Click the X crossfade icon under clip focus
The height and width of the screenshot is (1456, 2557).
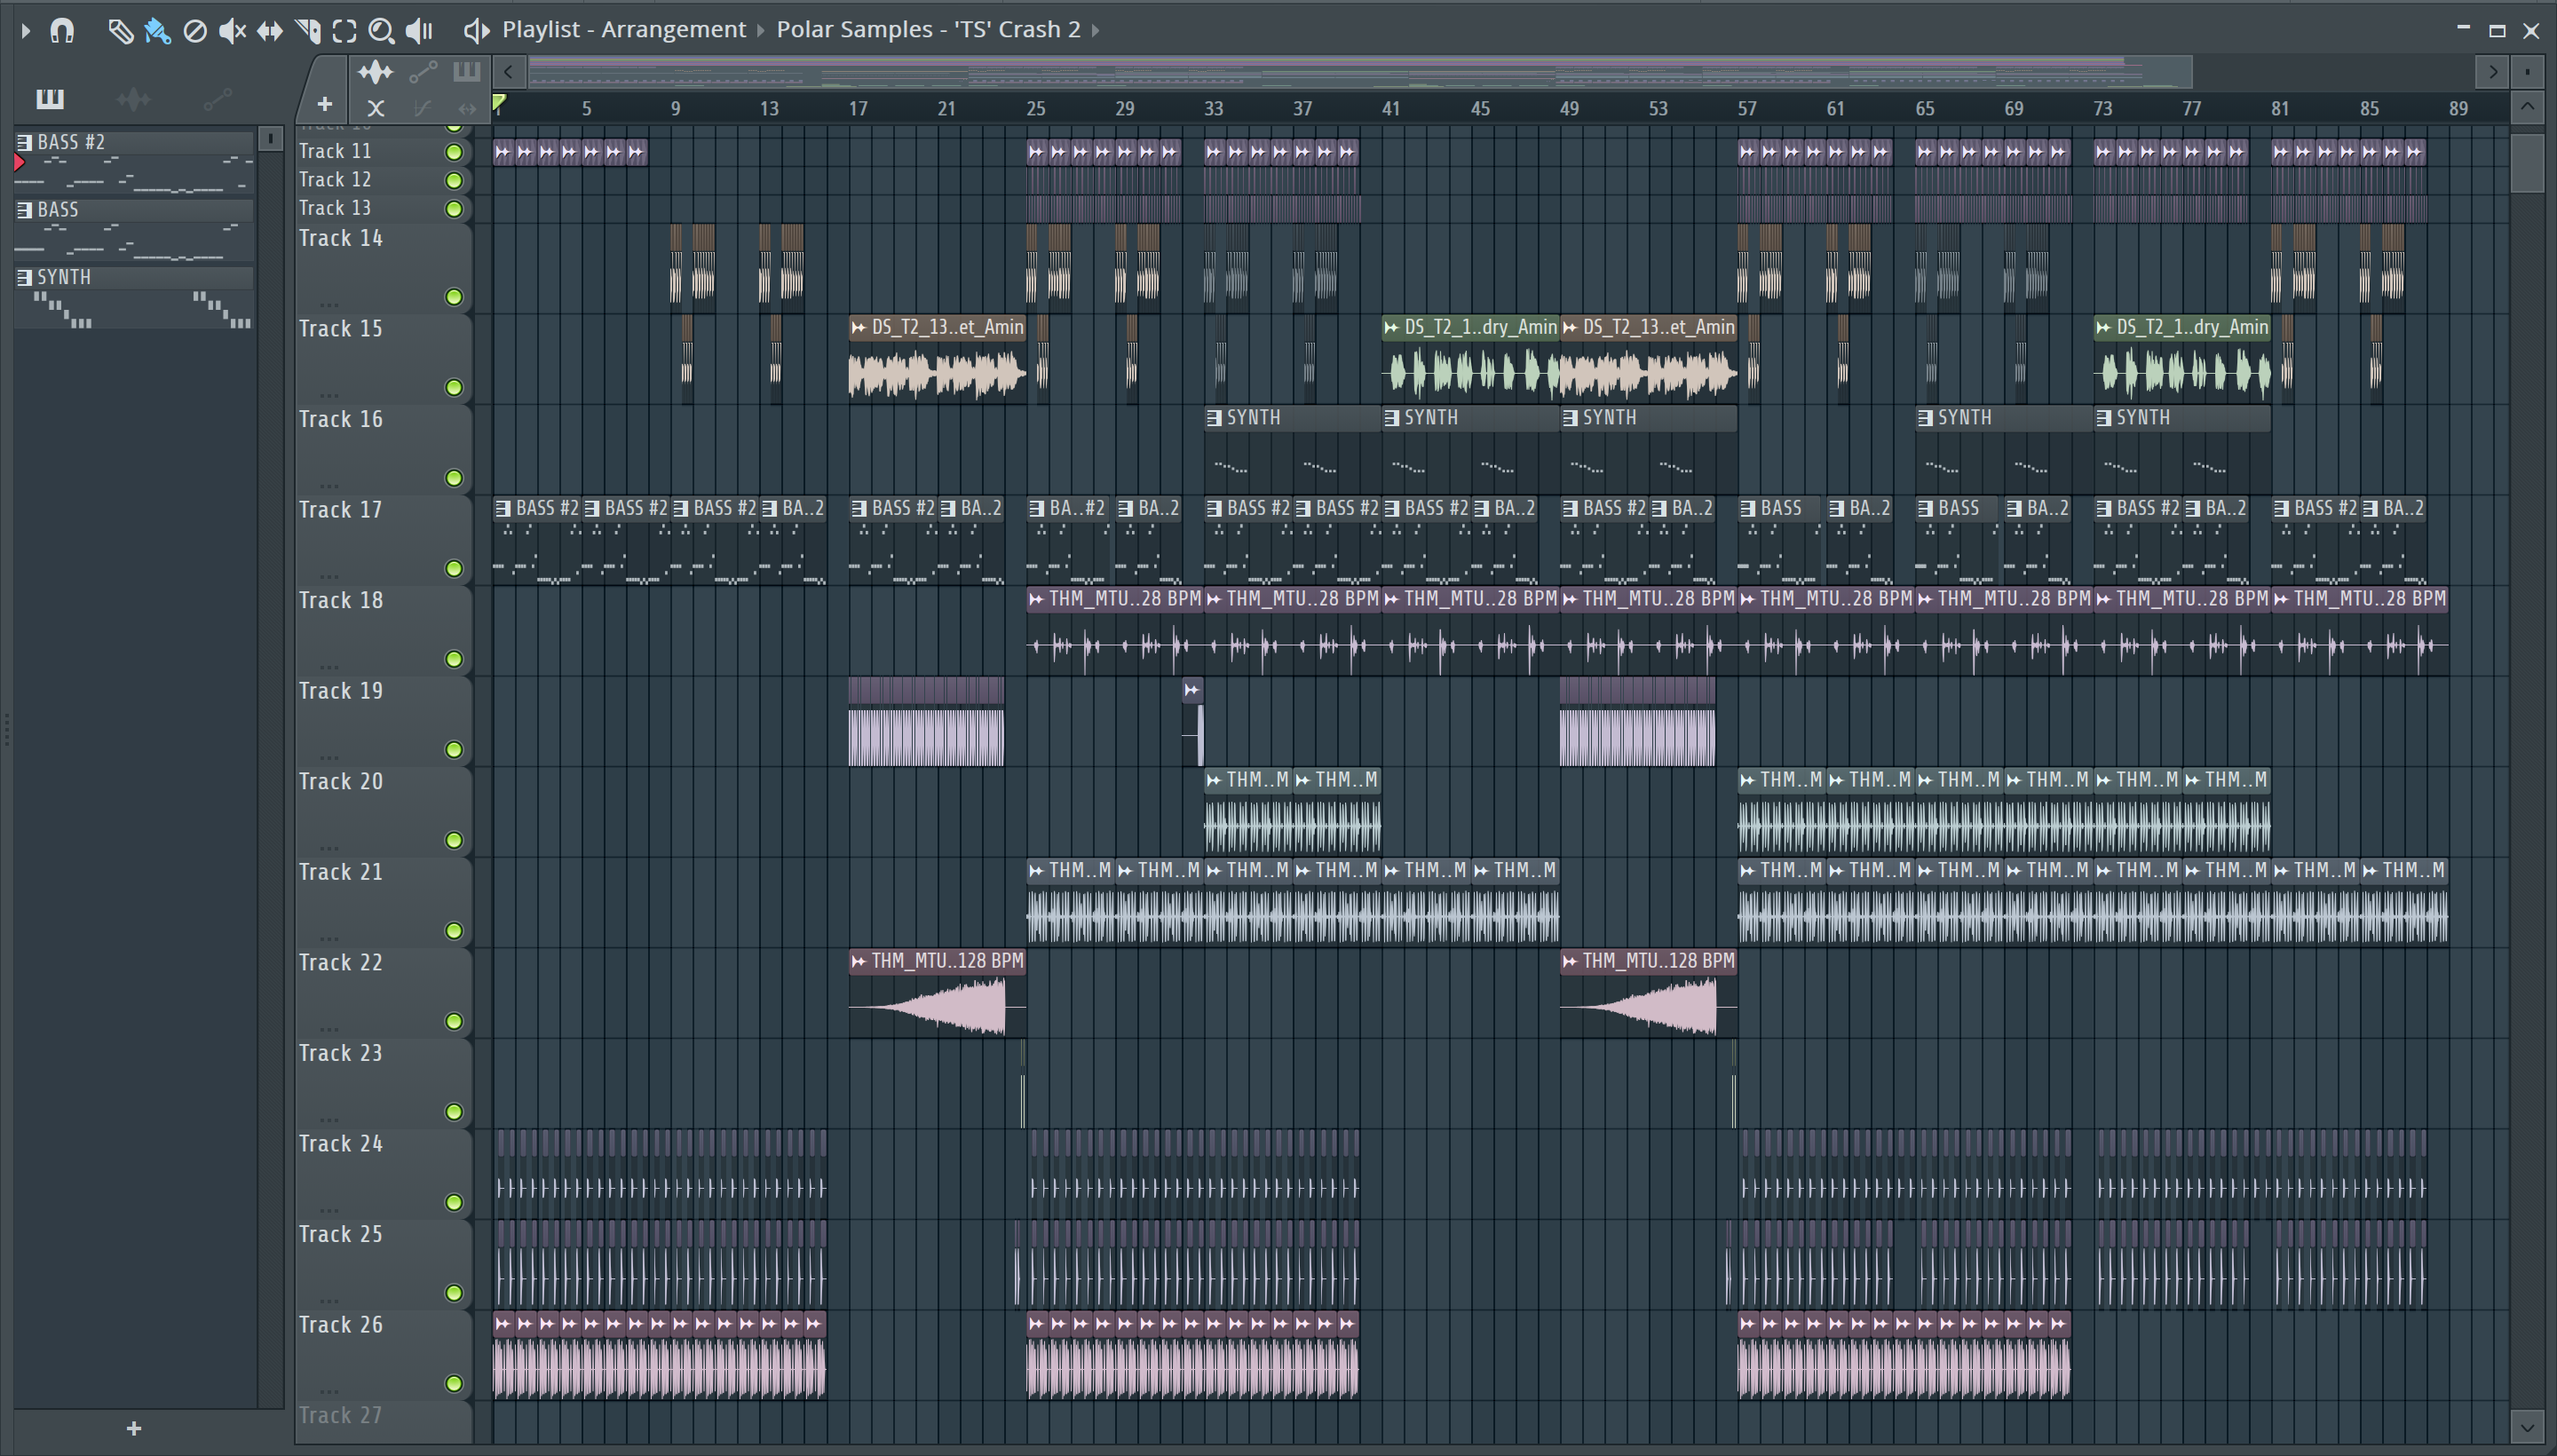376,108
